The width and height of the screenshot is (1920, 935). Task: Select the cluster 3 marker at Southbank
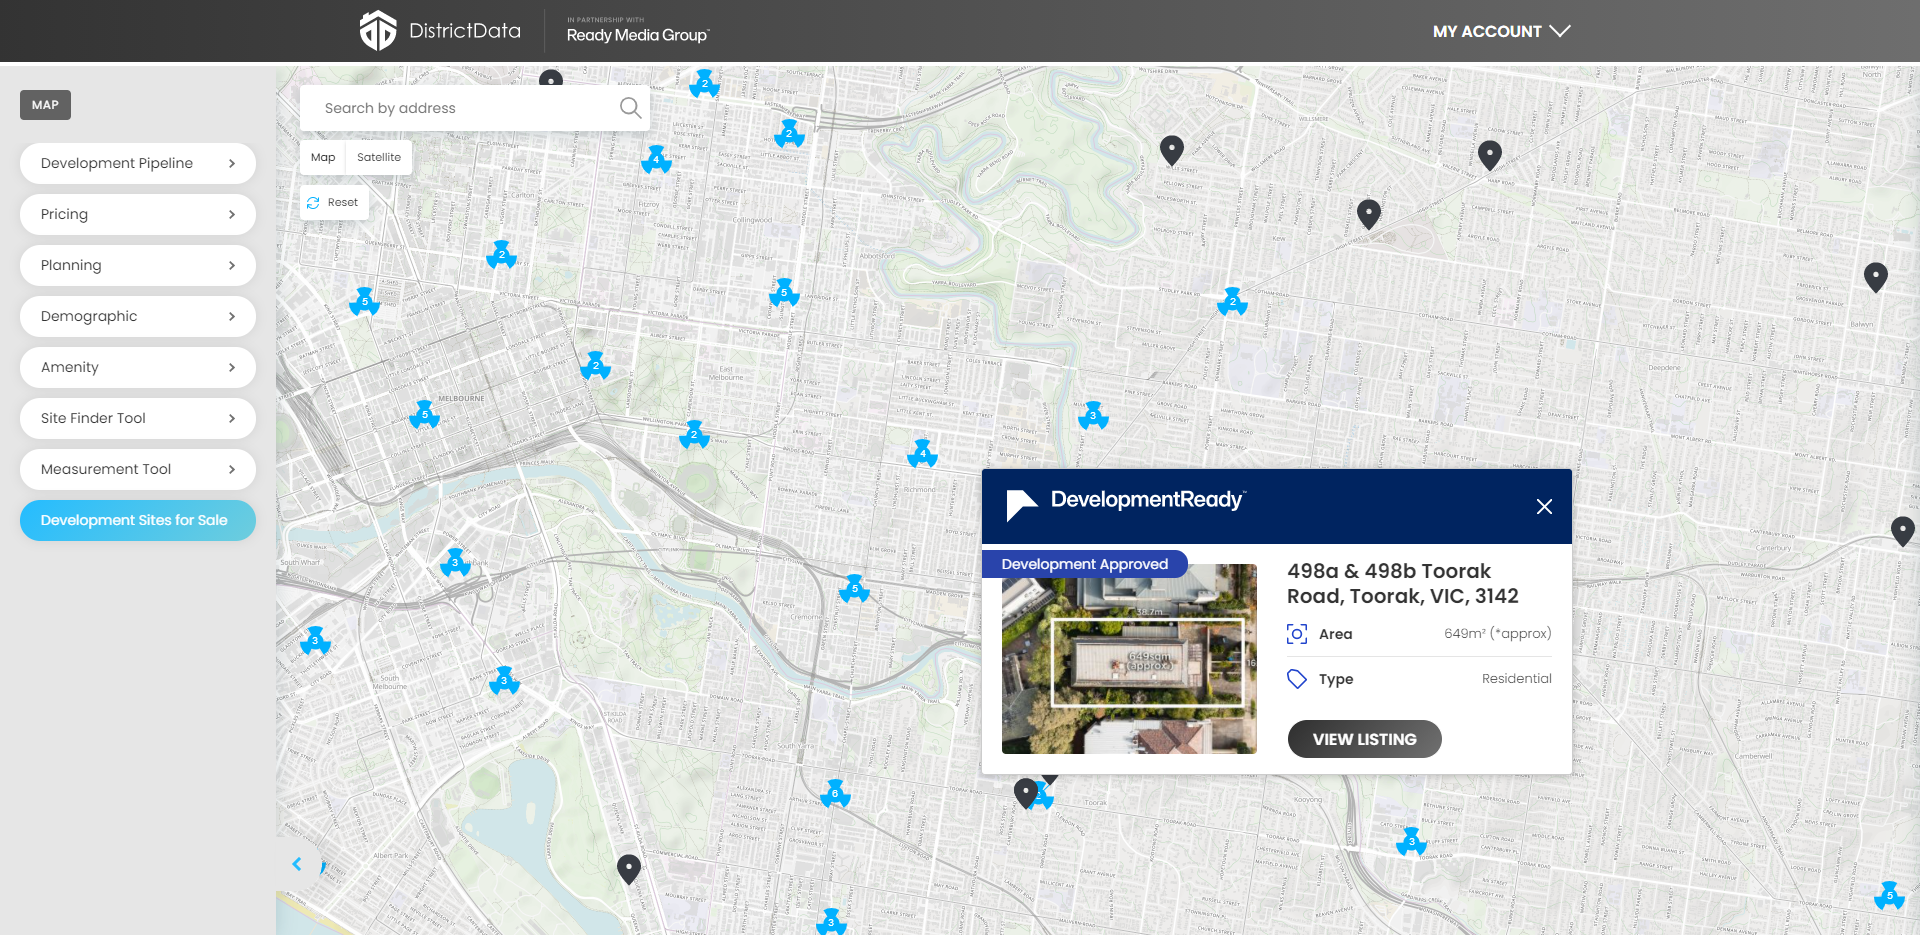tap(455, 562)
